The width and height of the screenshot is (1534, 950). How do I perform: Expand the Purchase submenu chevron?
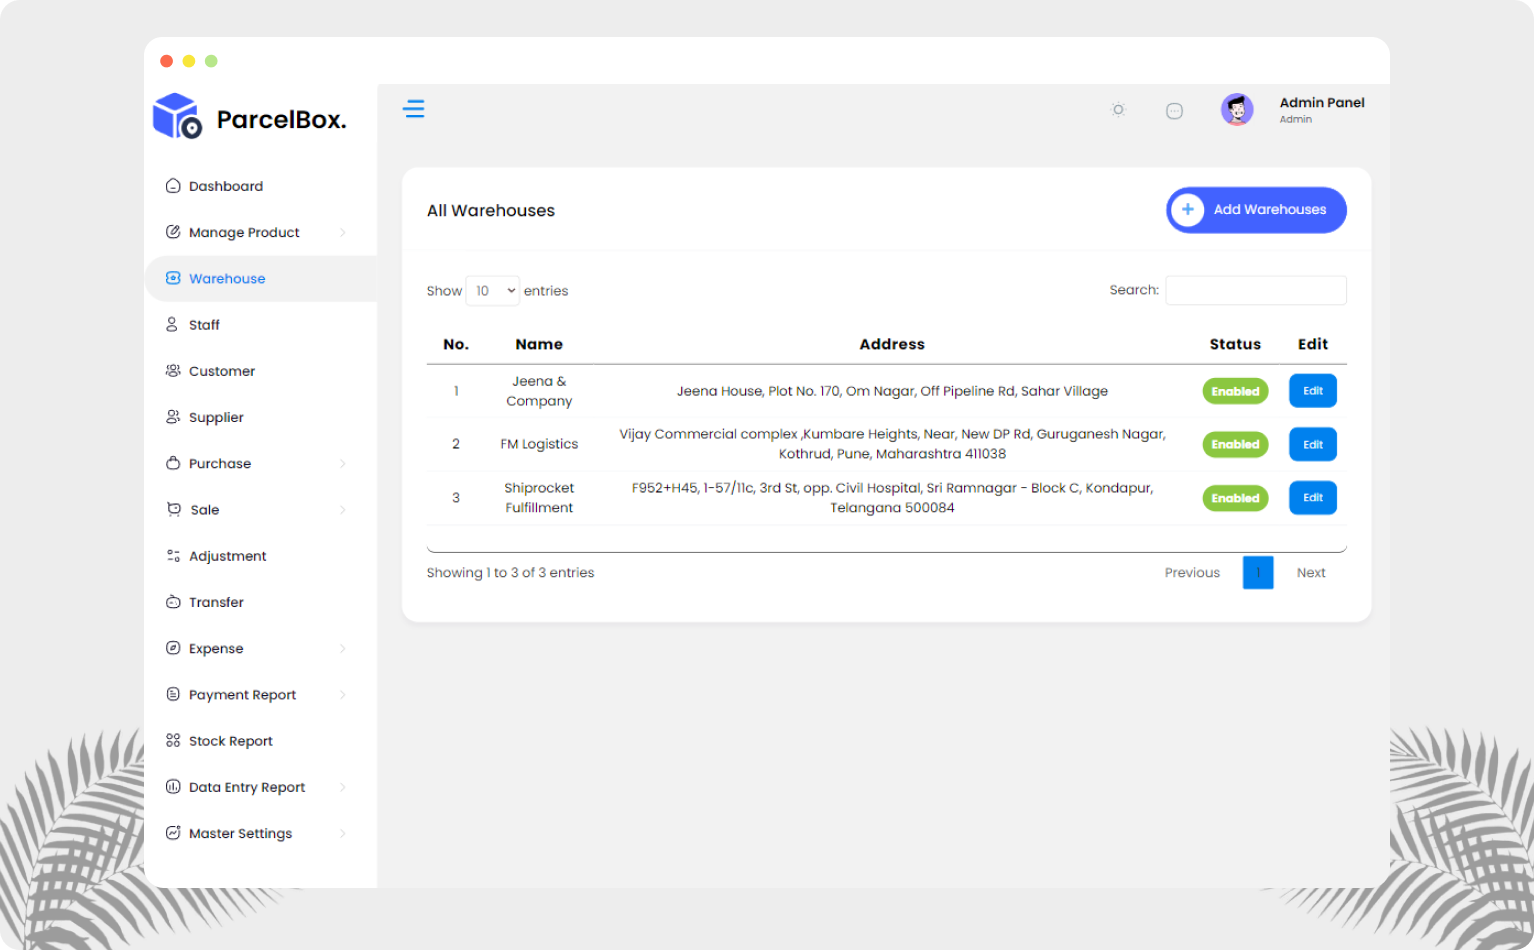point(344,463)
